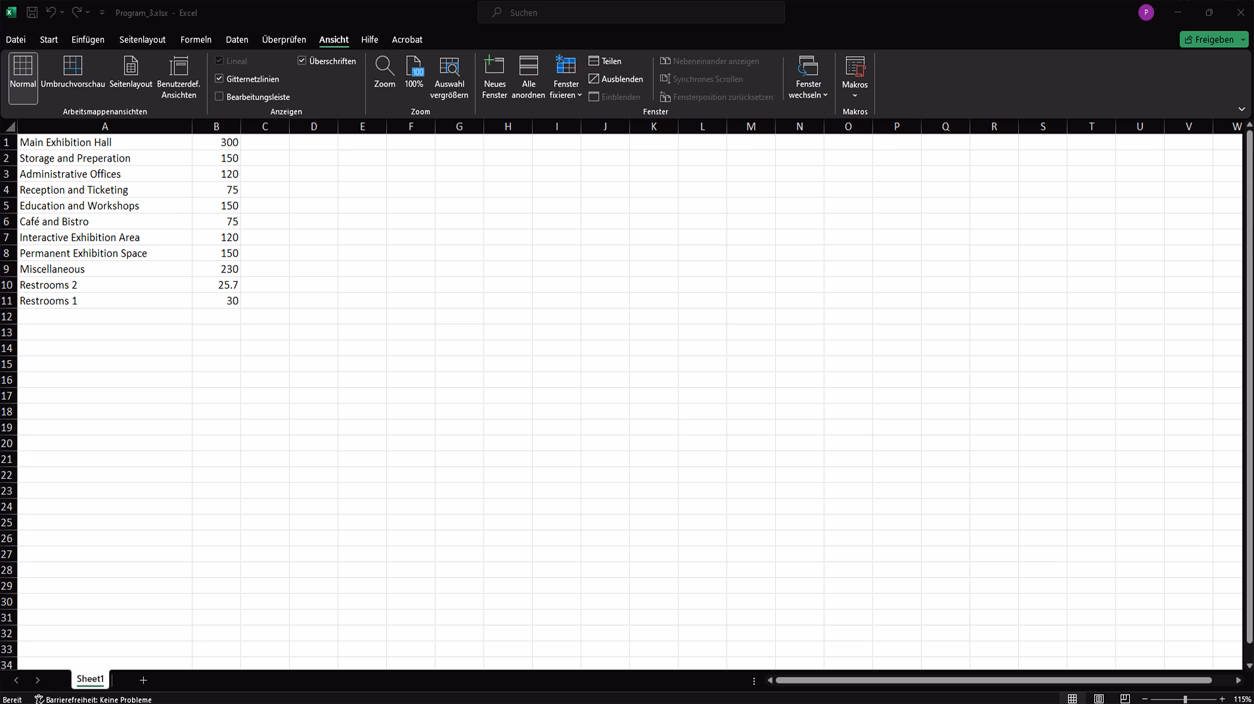Screen dimensions: 1254x704
Task: Enable the Bearbeitungsleiste checkbox
Action: pos(219,97)
